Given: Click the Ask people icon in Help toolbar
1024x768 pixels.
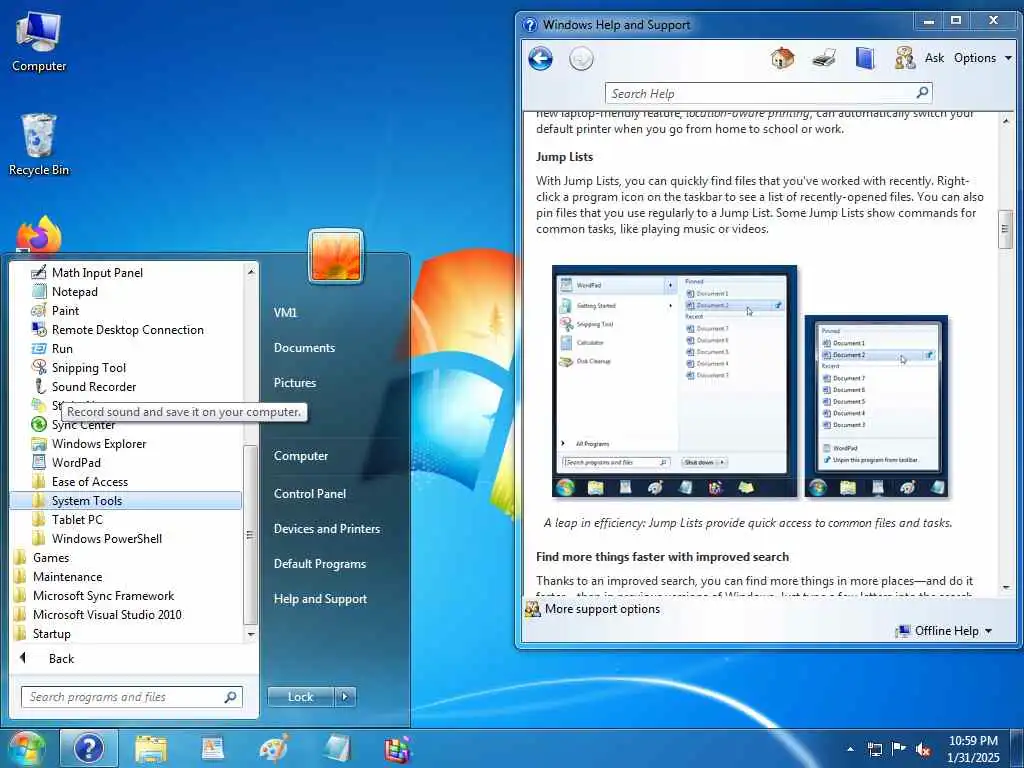Looking at the screenshot, I should pyautogui.click(x=904, y=58).
